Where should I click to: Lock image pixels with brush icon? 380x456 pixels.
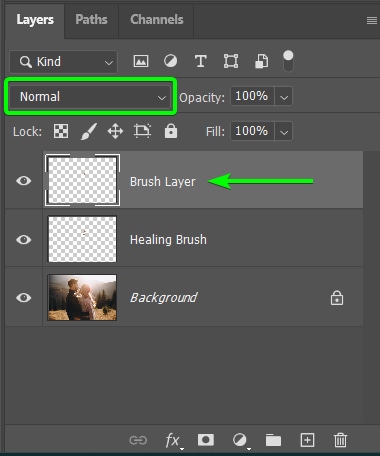(x=89, y=131)
